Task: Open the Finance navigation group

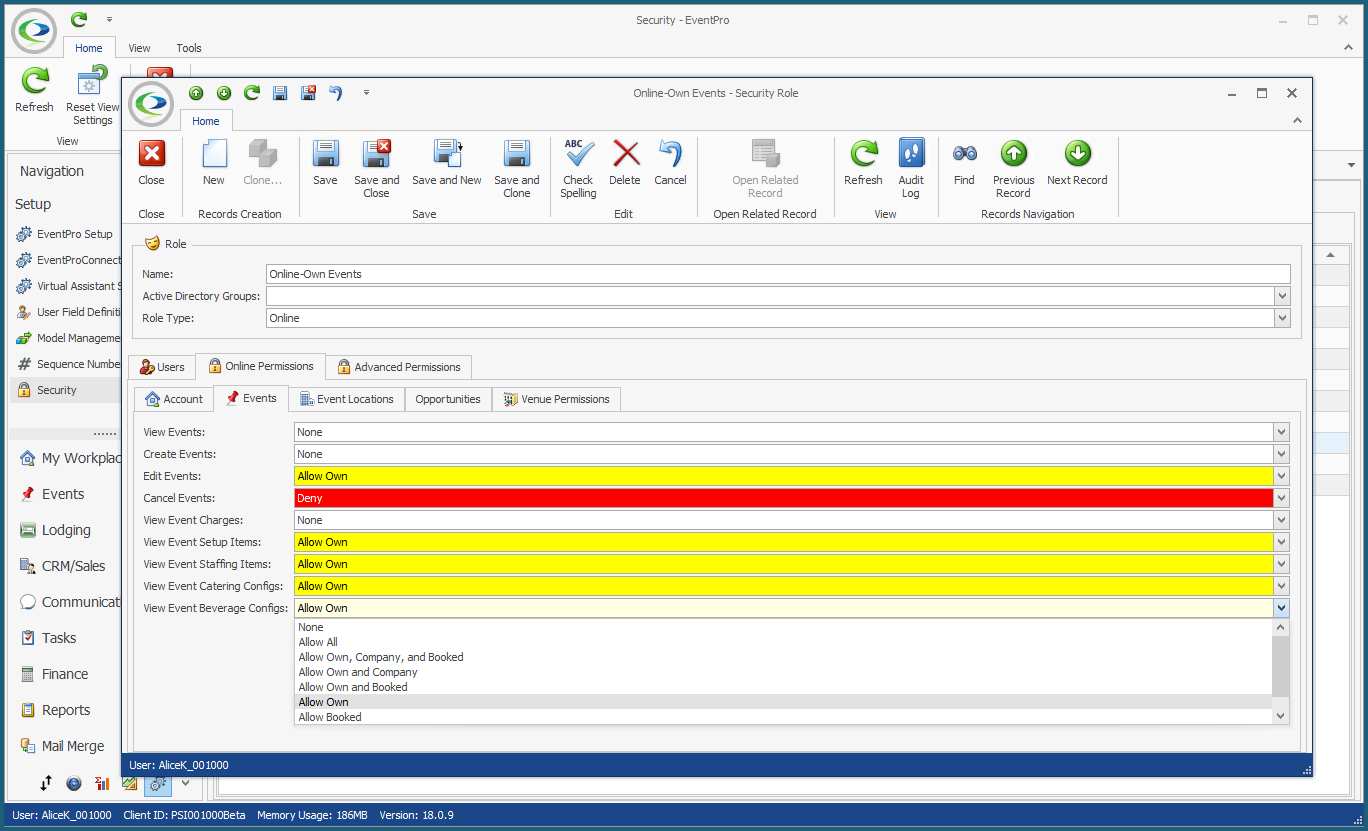Action: pos(65,674)
